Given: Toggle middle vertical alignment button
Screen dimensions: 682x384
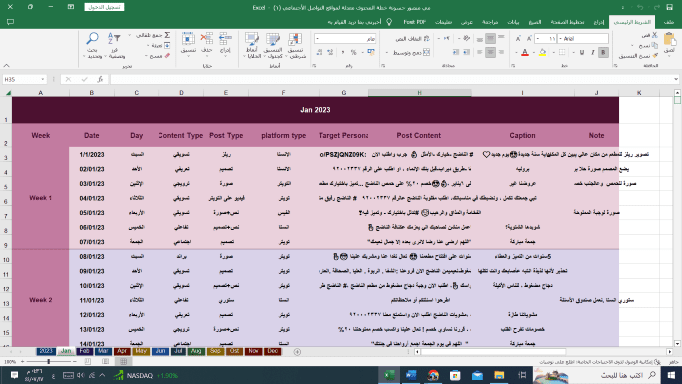Looking at the screenshot, I should coord(490,39).
